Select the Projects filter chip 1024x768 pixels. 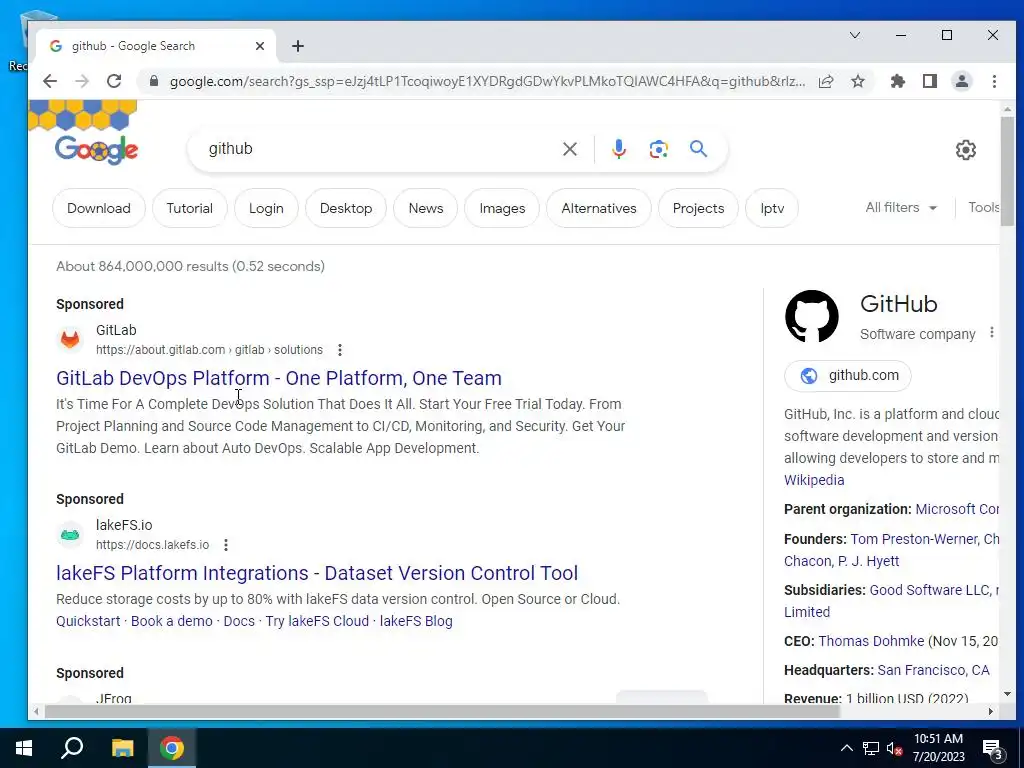point(698,208)
